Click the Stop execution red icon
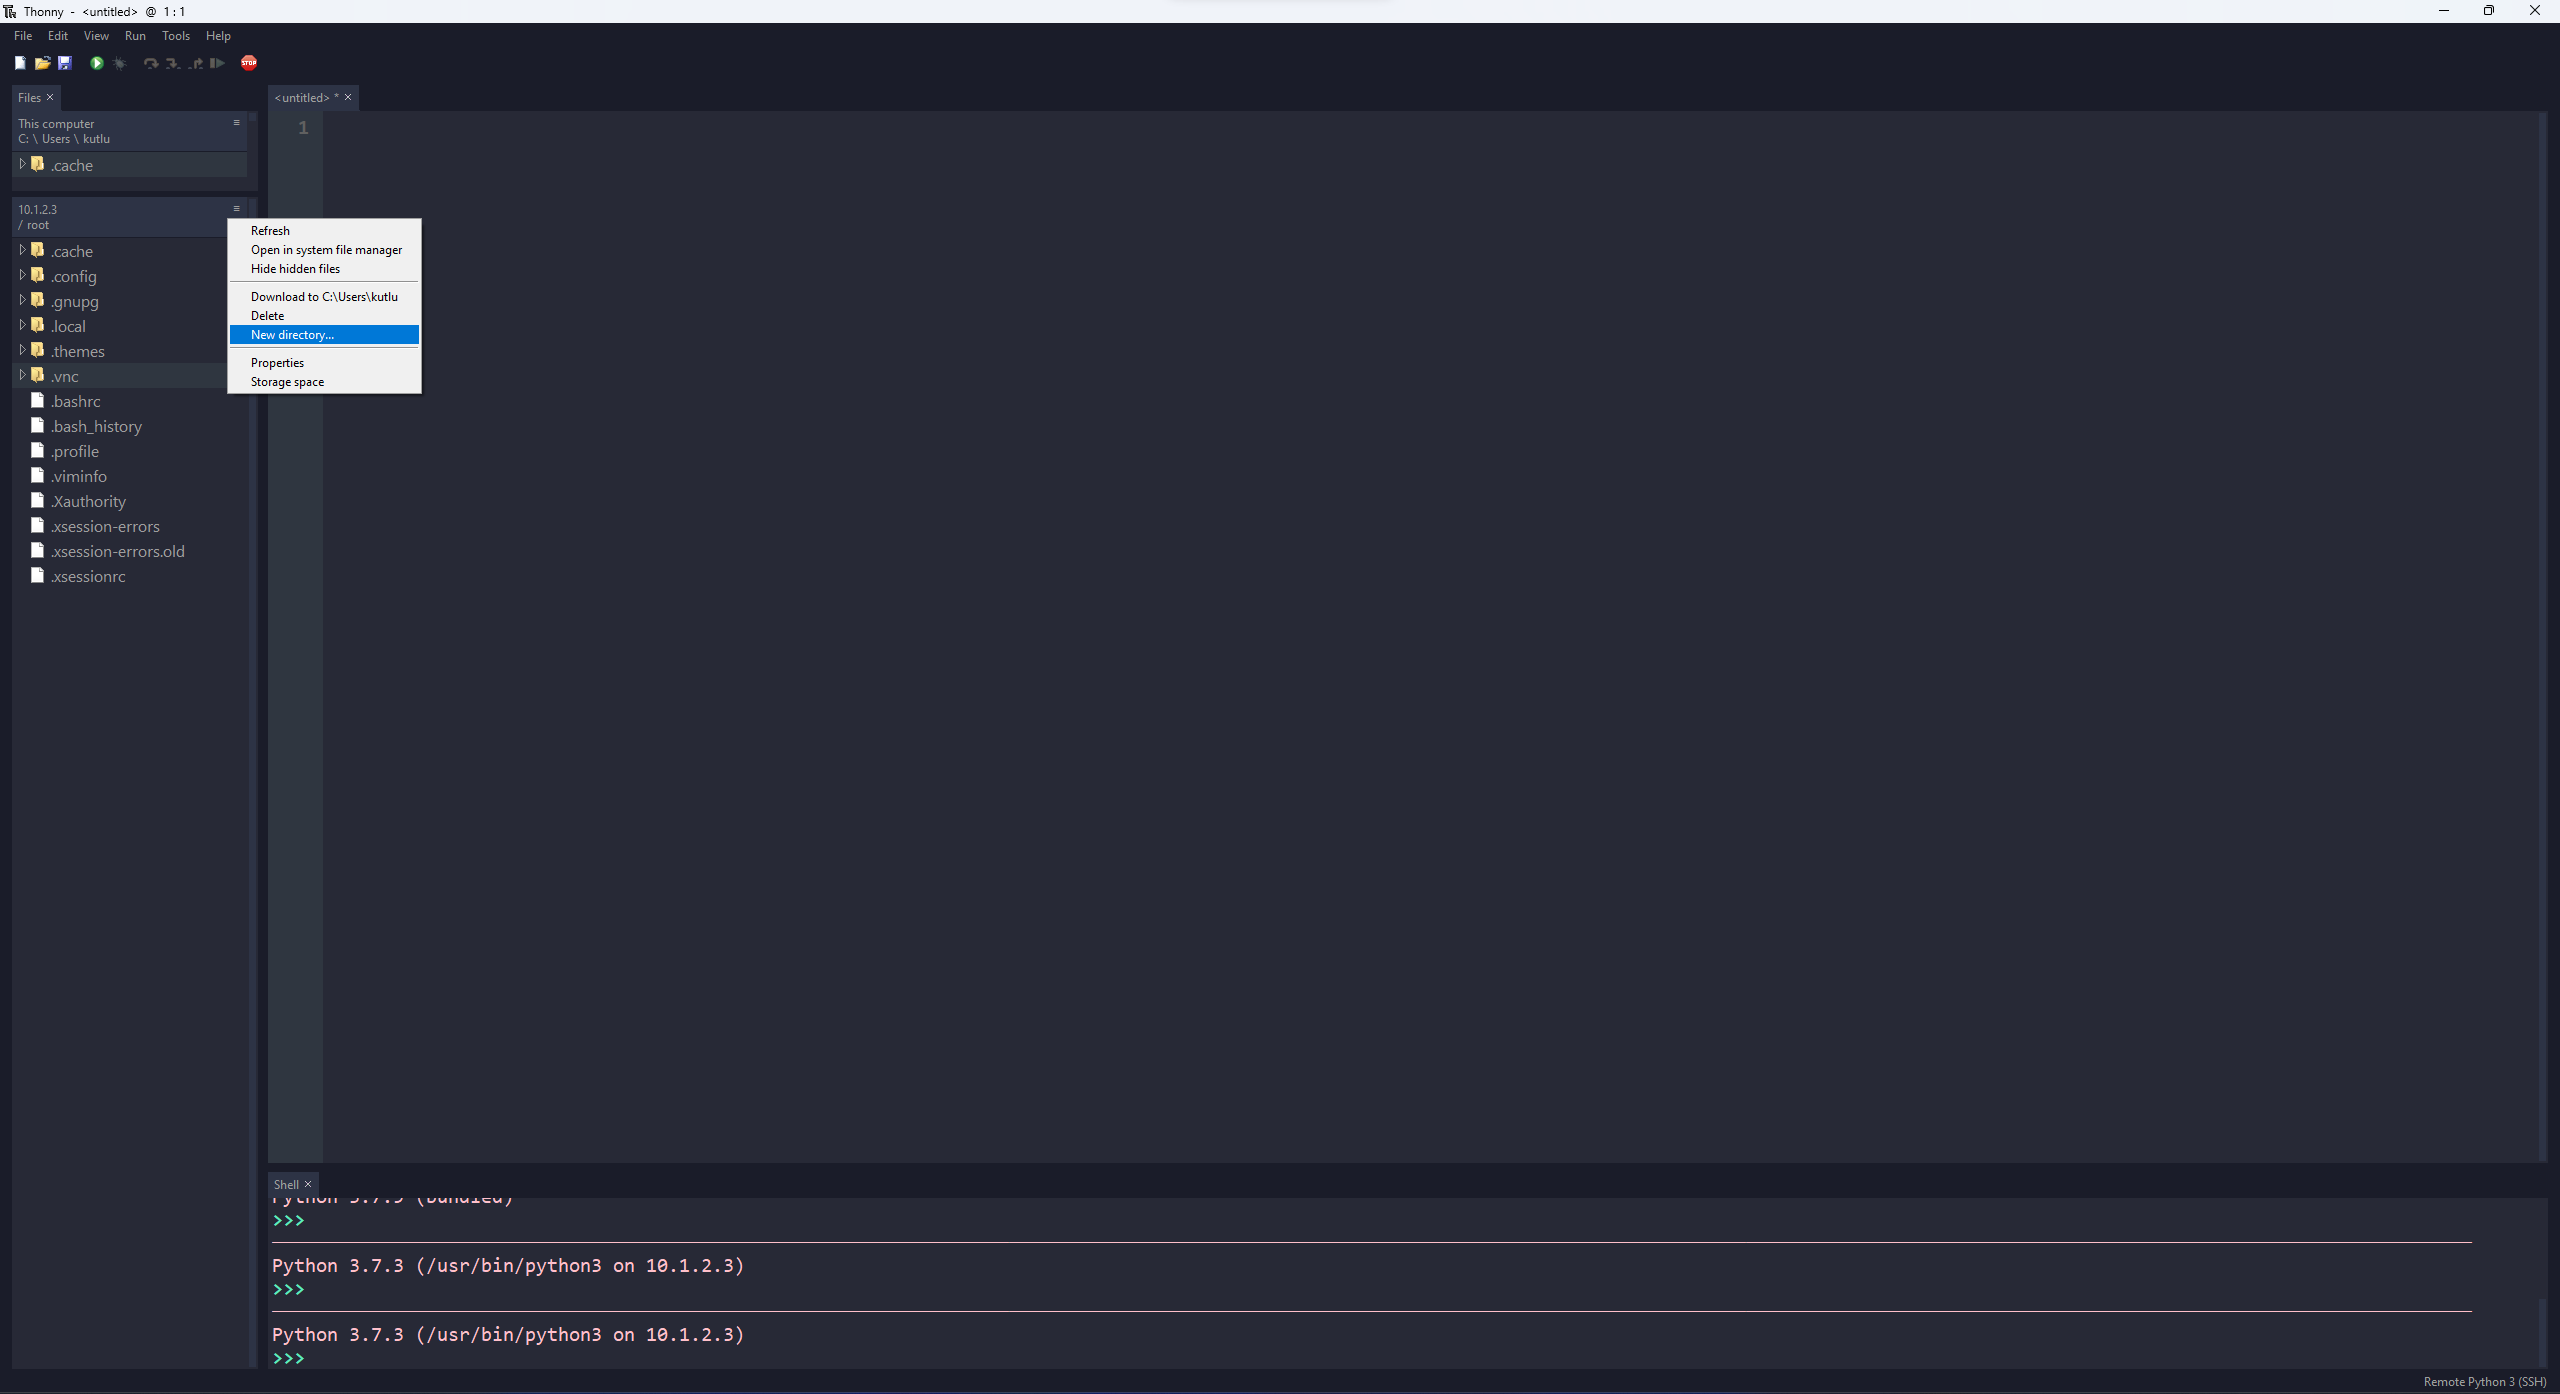Viewport: 2560px width, 1394px height. (249, 64)
